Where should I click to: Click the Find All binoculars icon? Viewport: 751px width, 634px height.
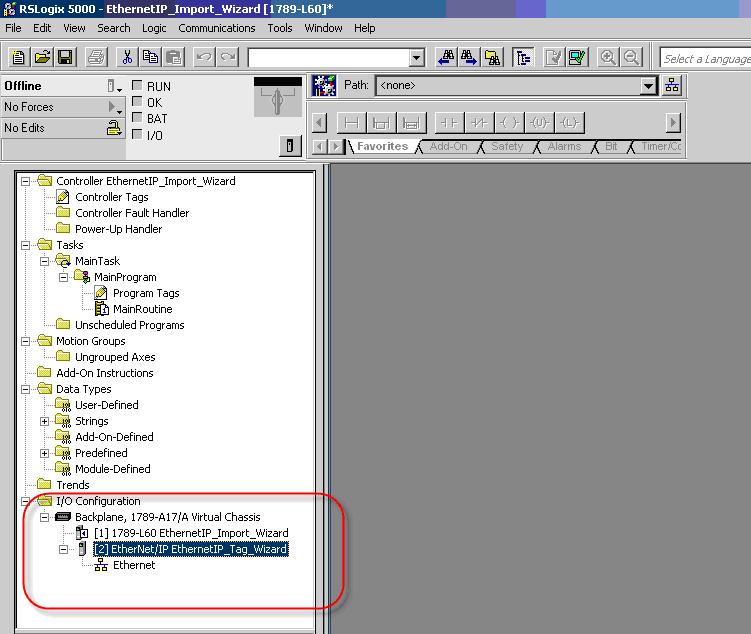(492, 58)
